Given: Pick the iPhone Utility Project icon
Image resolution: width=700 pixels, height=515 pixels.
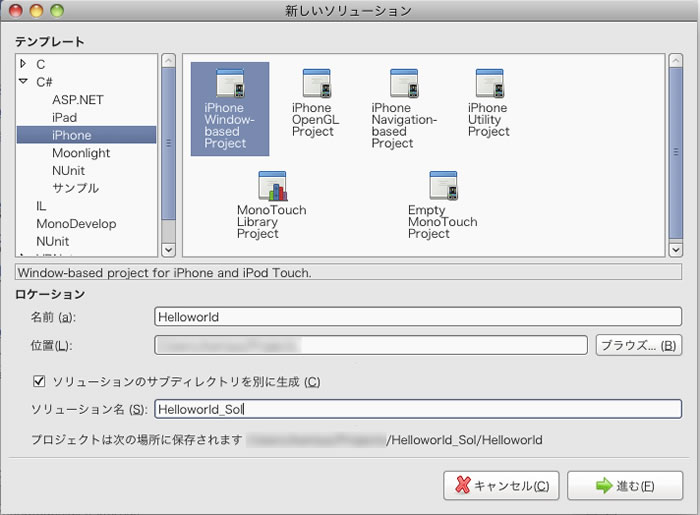Looking at the screenshot, I should tap(490, 83).
